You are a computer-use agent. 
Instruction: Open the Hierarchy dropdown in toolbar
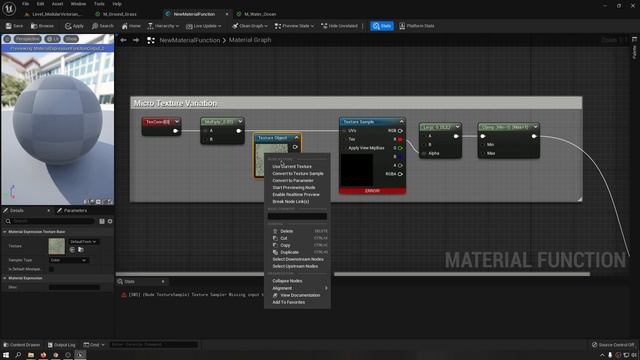163,26
